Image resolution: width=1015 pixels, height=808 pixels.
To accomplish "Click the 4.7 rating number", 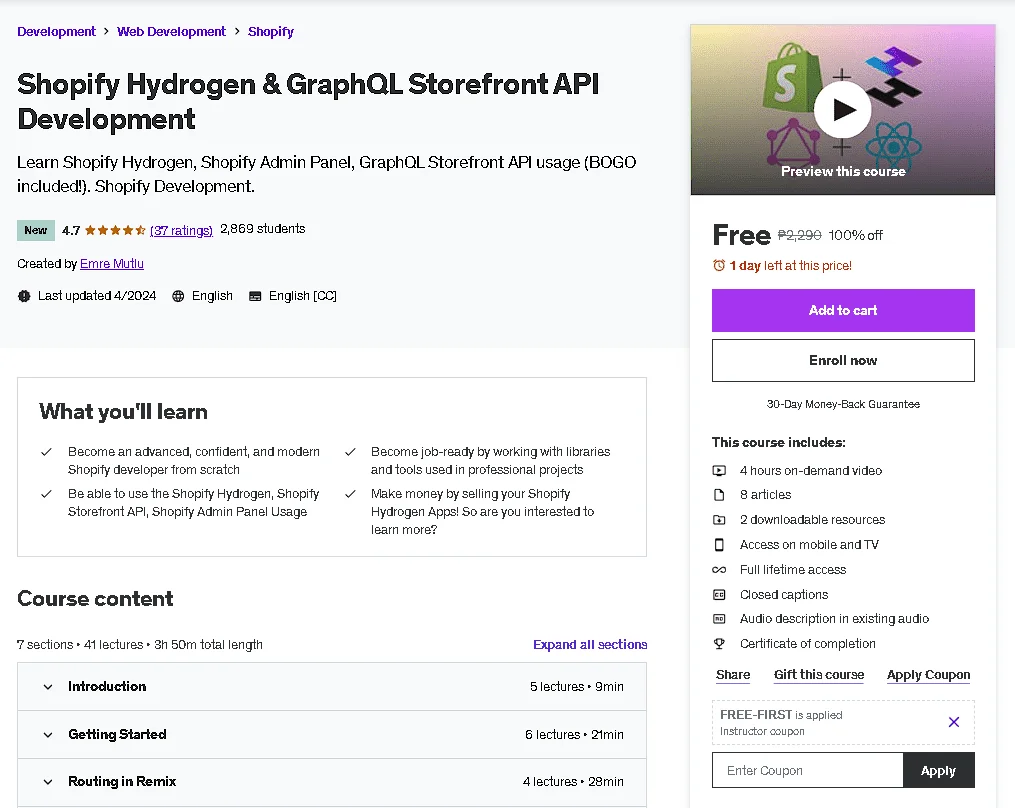I will [71, 230].
